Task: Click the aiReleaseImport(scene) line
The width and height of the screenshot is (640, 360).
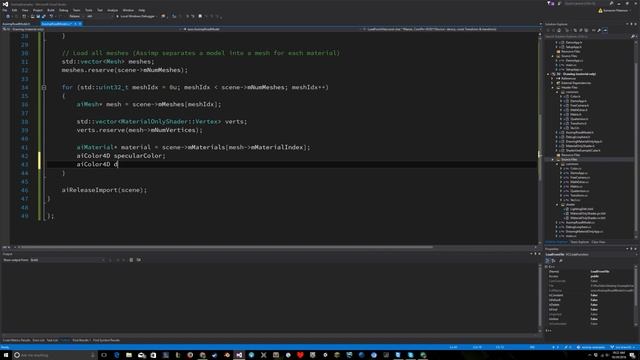Action: 104,190
